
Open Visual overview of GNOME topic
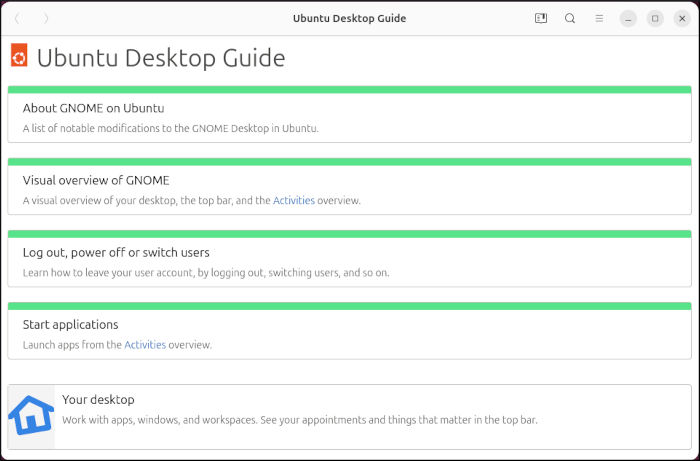point(96,180)
